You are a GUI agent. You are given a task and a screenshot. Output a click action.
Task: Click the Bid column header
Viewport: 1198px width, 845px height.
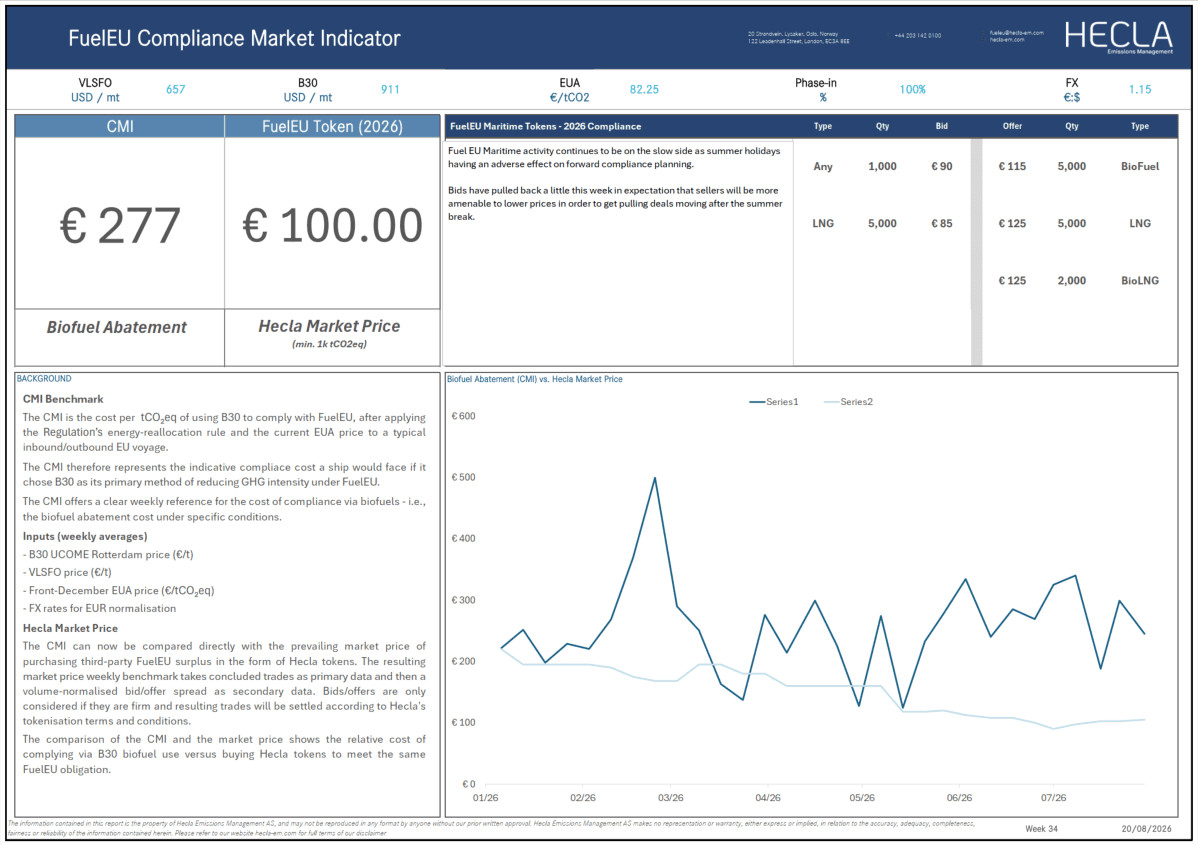[941, 126]
